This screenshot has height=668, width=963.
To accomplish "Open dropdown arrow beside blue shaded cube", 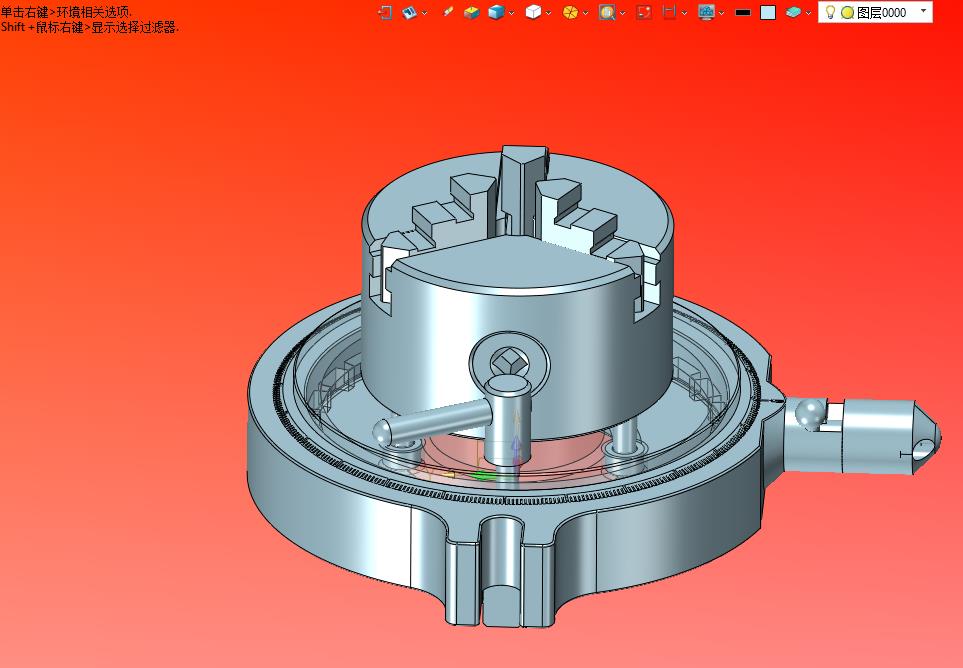I will 511,13.
